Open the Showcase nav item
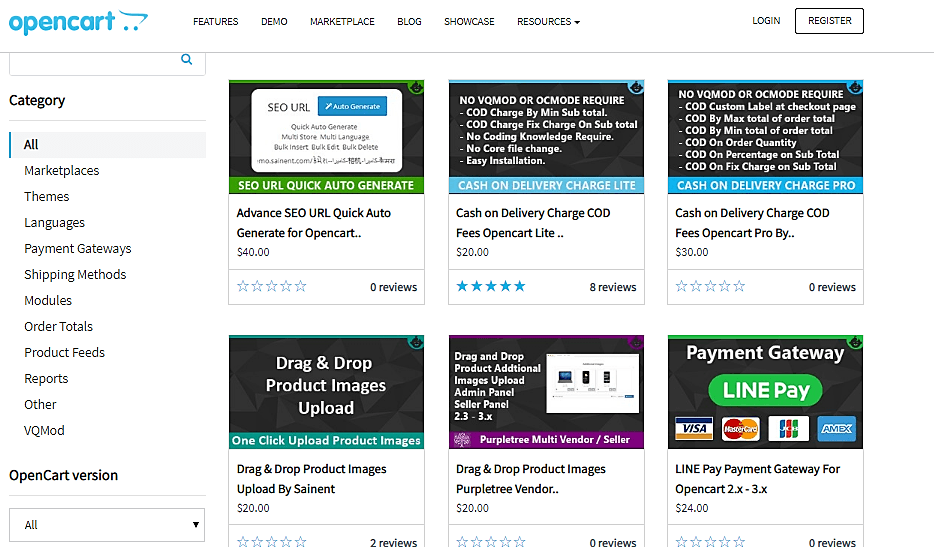Viewport: 934px width, 547px height. tap(469, 21)
